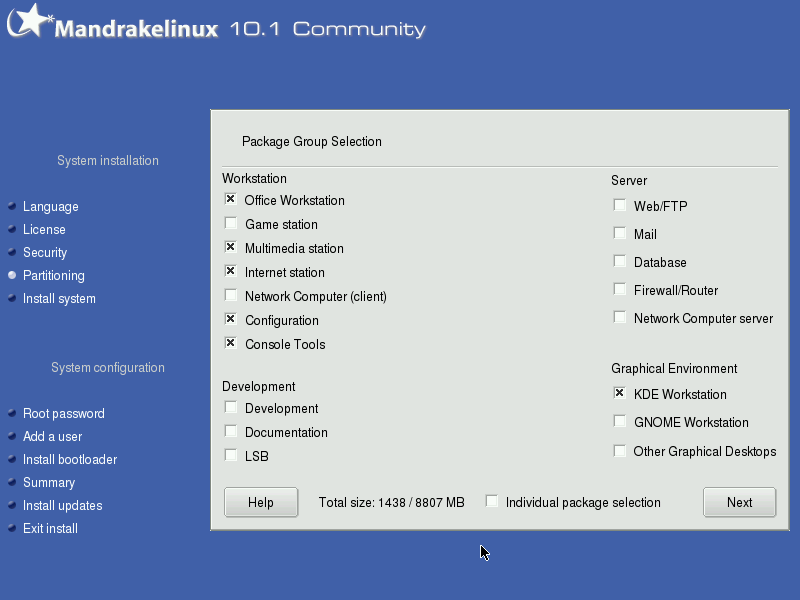Click the Summary step bullet
Viewport: 800px width, 600px height.
point(12,482)
